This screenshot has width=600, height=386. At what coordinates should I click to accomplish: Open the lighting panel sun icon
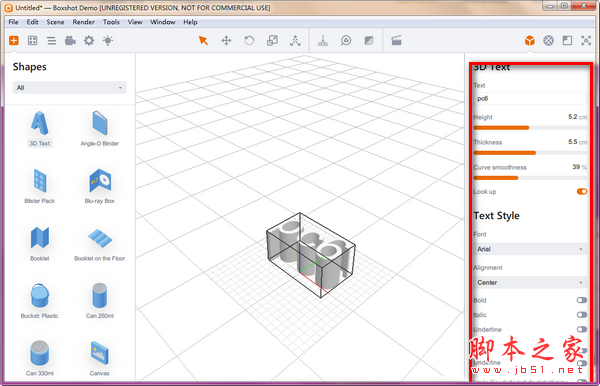(108, 40)
